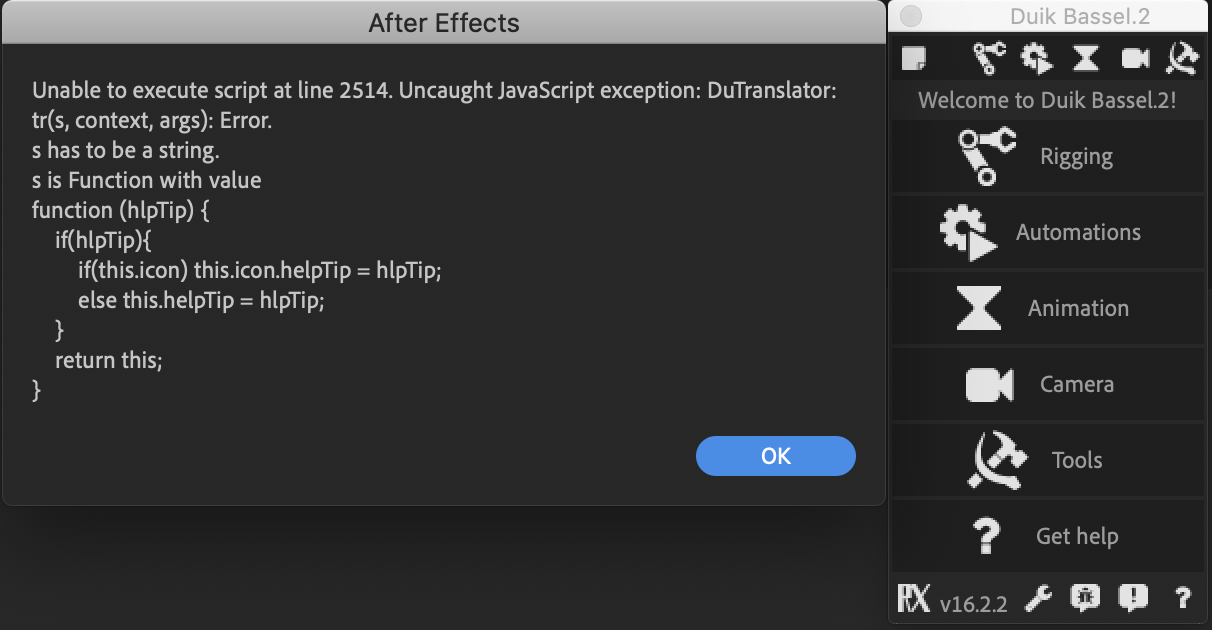Open the bug report icon in the status bar
The width and height of the screenshot is (1212, 630).
pyautogui.click(x=1086, y=600)
